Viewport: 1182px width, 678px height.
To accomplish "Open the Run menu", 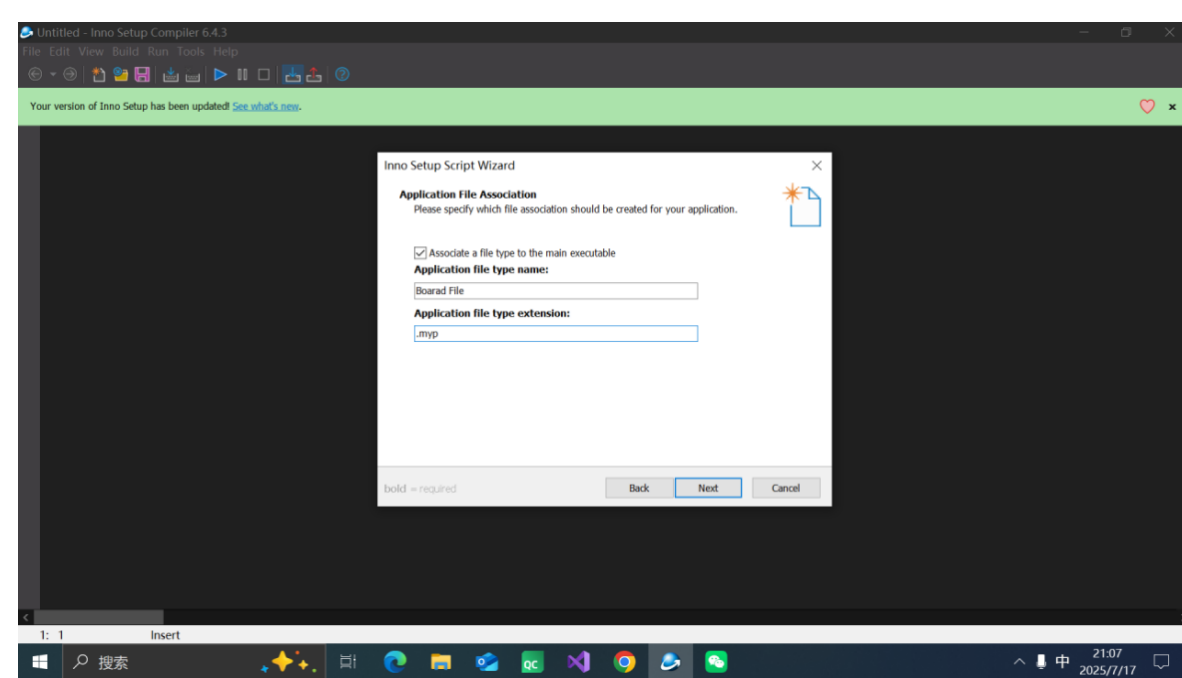I will point(158,51).
